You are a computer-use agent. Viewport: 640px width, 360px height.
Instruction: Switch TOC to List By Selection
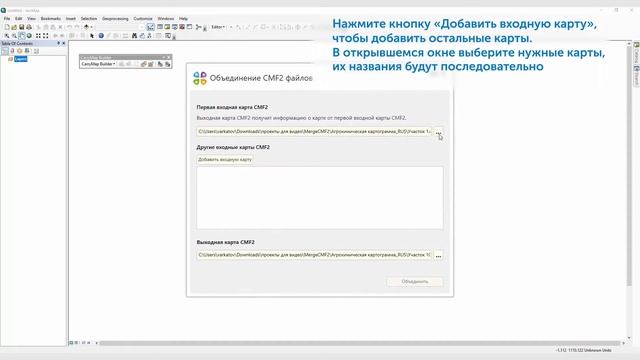tap(27, 51)
